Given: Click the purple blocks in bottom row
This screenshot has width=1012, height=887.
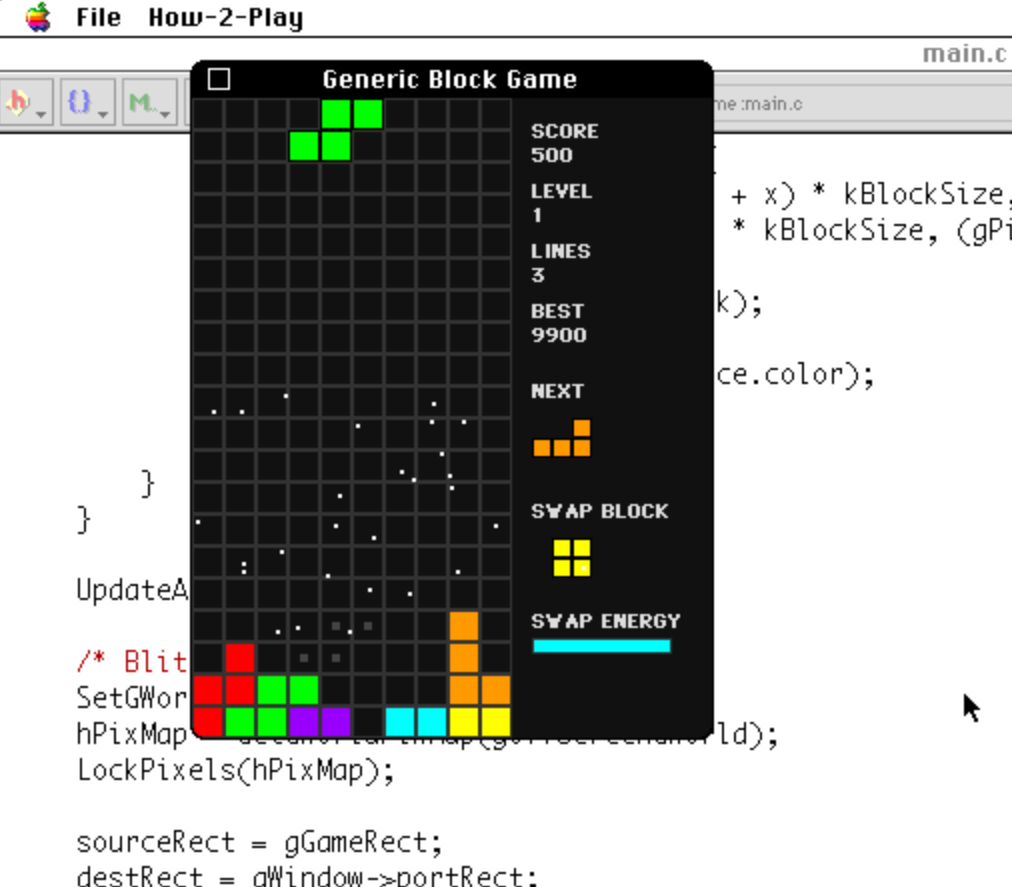Looking at the screenshot, I should point(320,721).
